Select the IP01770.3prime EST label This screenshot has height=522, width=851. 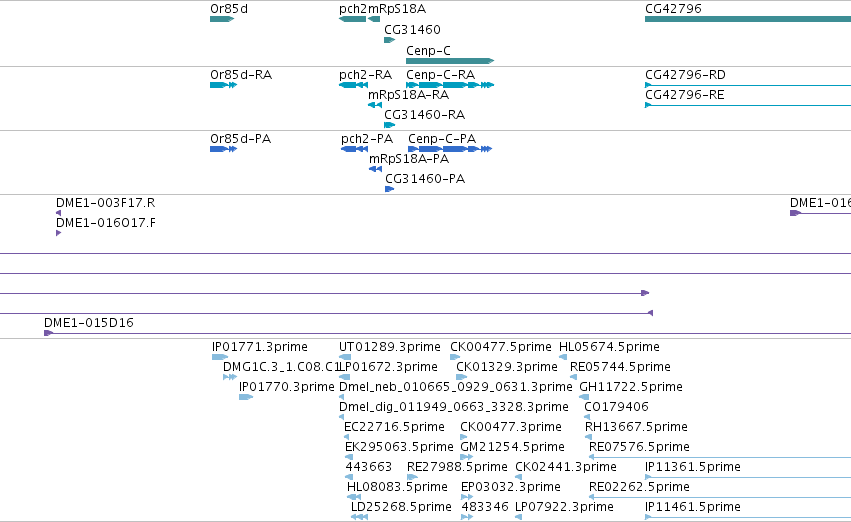286,387
